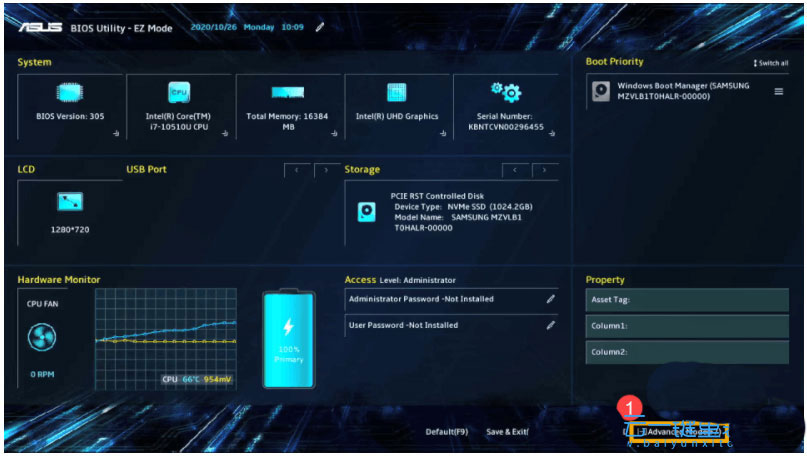Click the 1280*720 resolution text

pyautogui.click(x=70, y=230)
